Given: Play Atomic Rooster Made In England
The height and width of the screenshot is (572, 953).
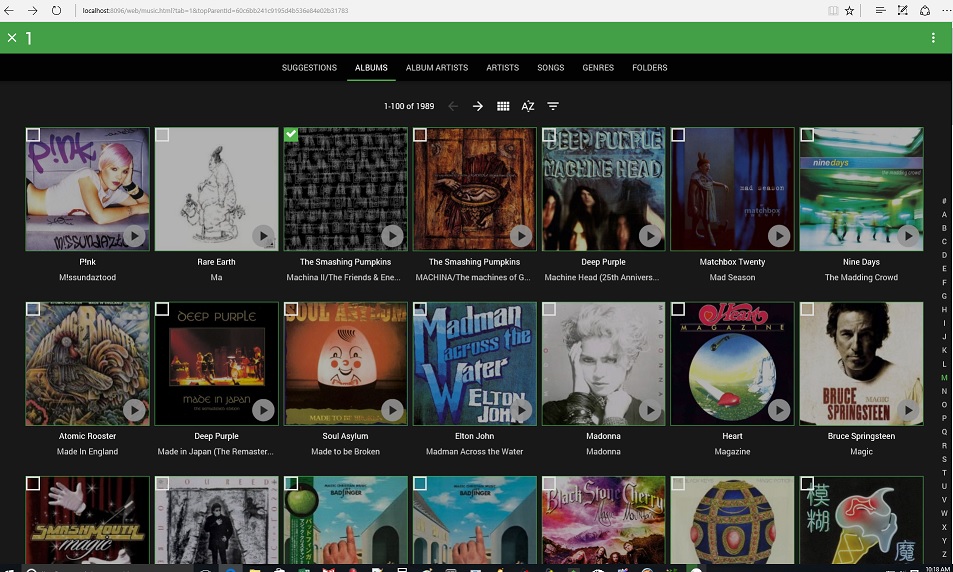Looking at the screenshot, I should (134, 410).
